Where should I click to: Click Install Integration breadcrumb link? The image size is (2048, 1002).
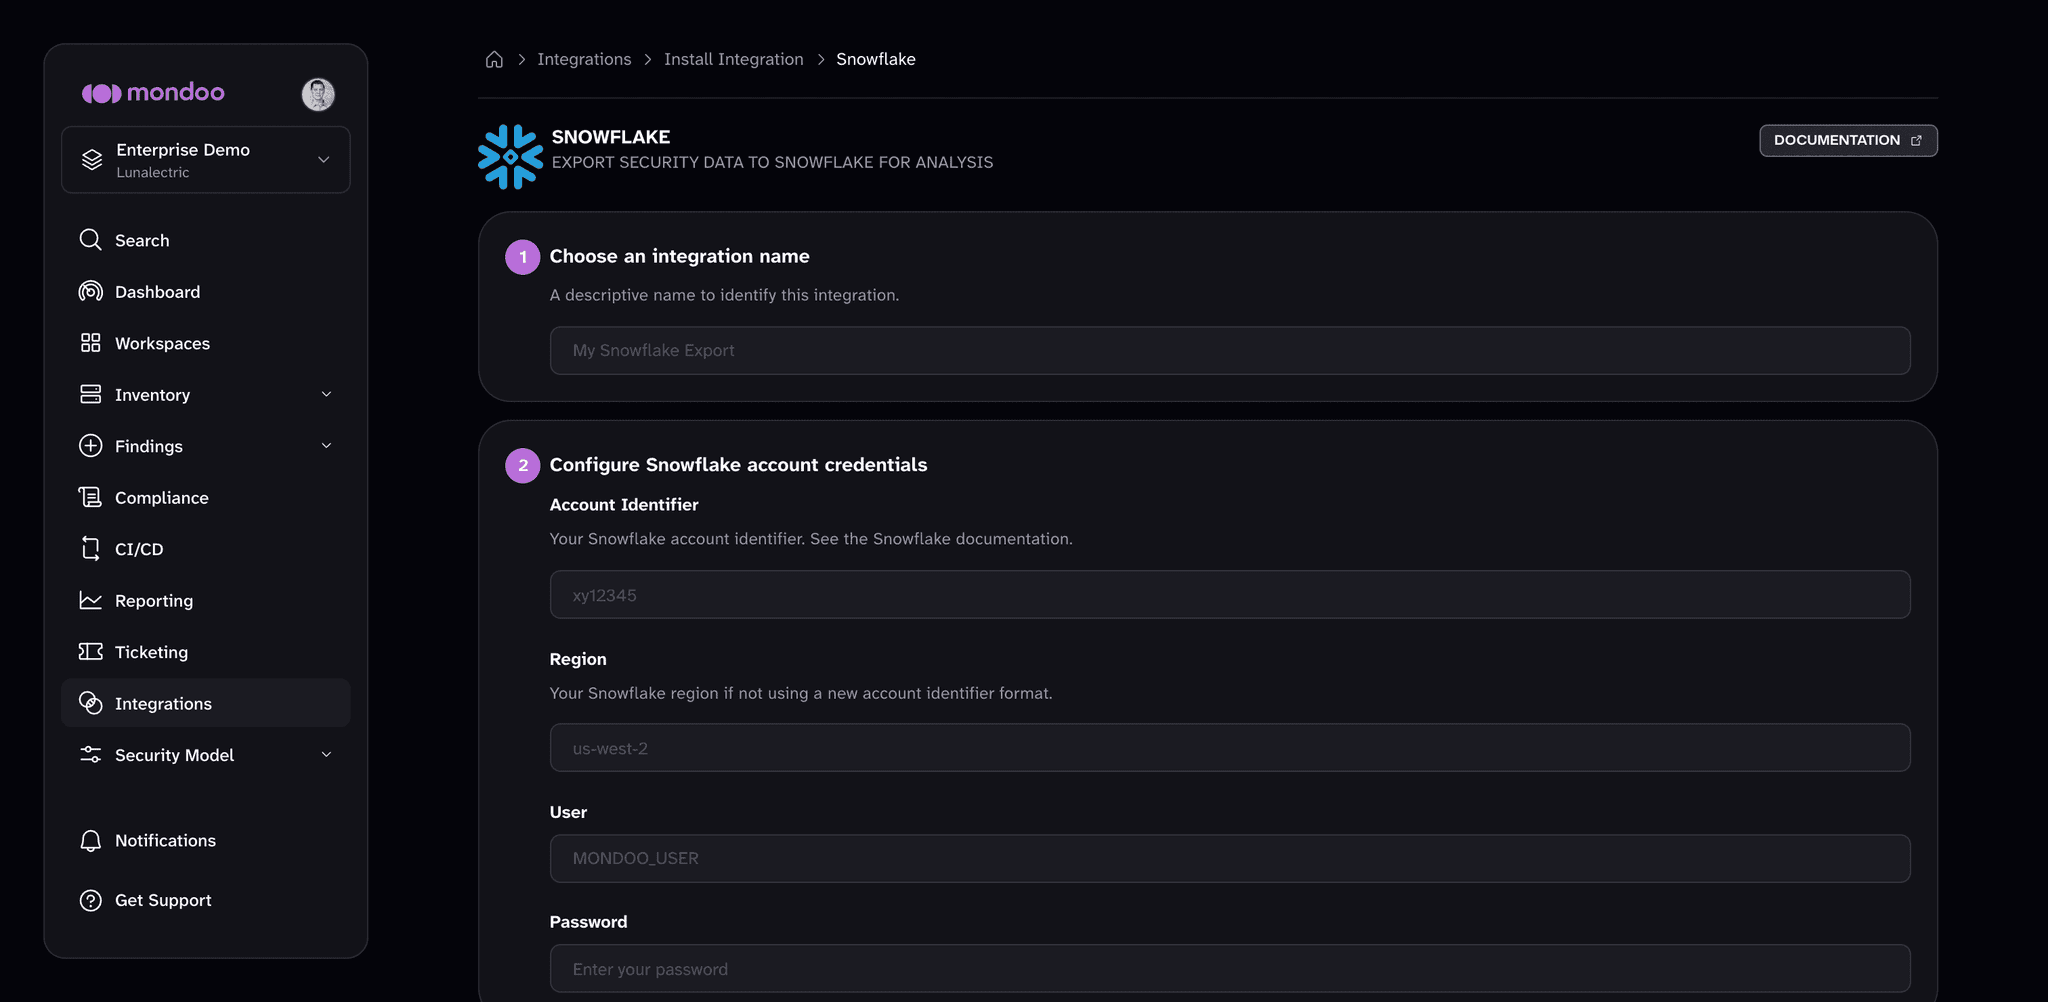pos(734,59)
